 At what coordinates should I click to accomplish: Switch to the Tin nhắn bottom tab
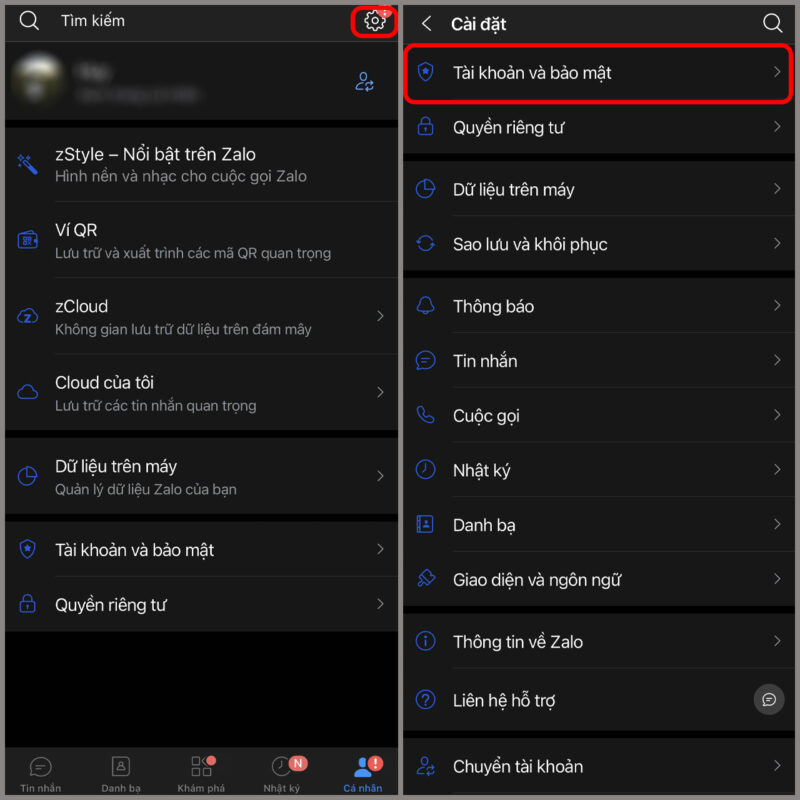click(41, 774)
